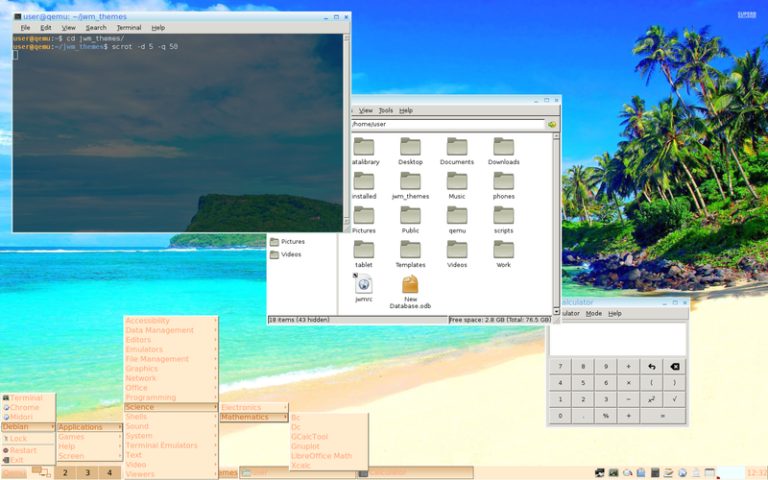Screen dimensions: 768x480
Task: Click the go arrow beside the path bar
Action: pyautogui.click(x=551, y=124)
